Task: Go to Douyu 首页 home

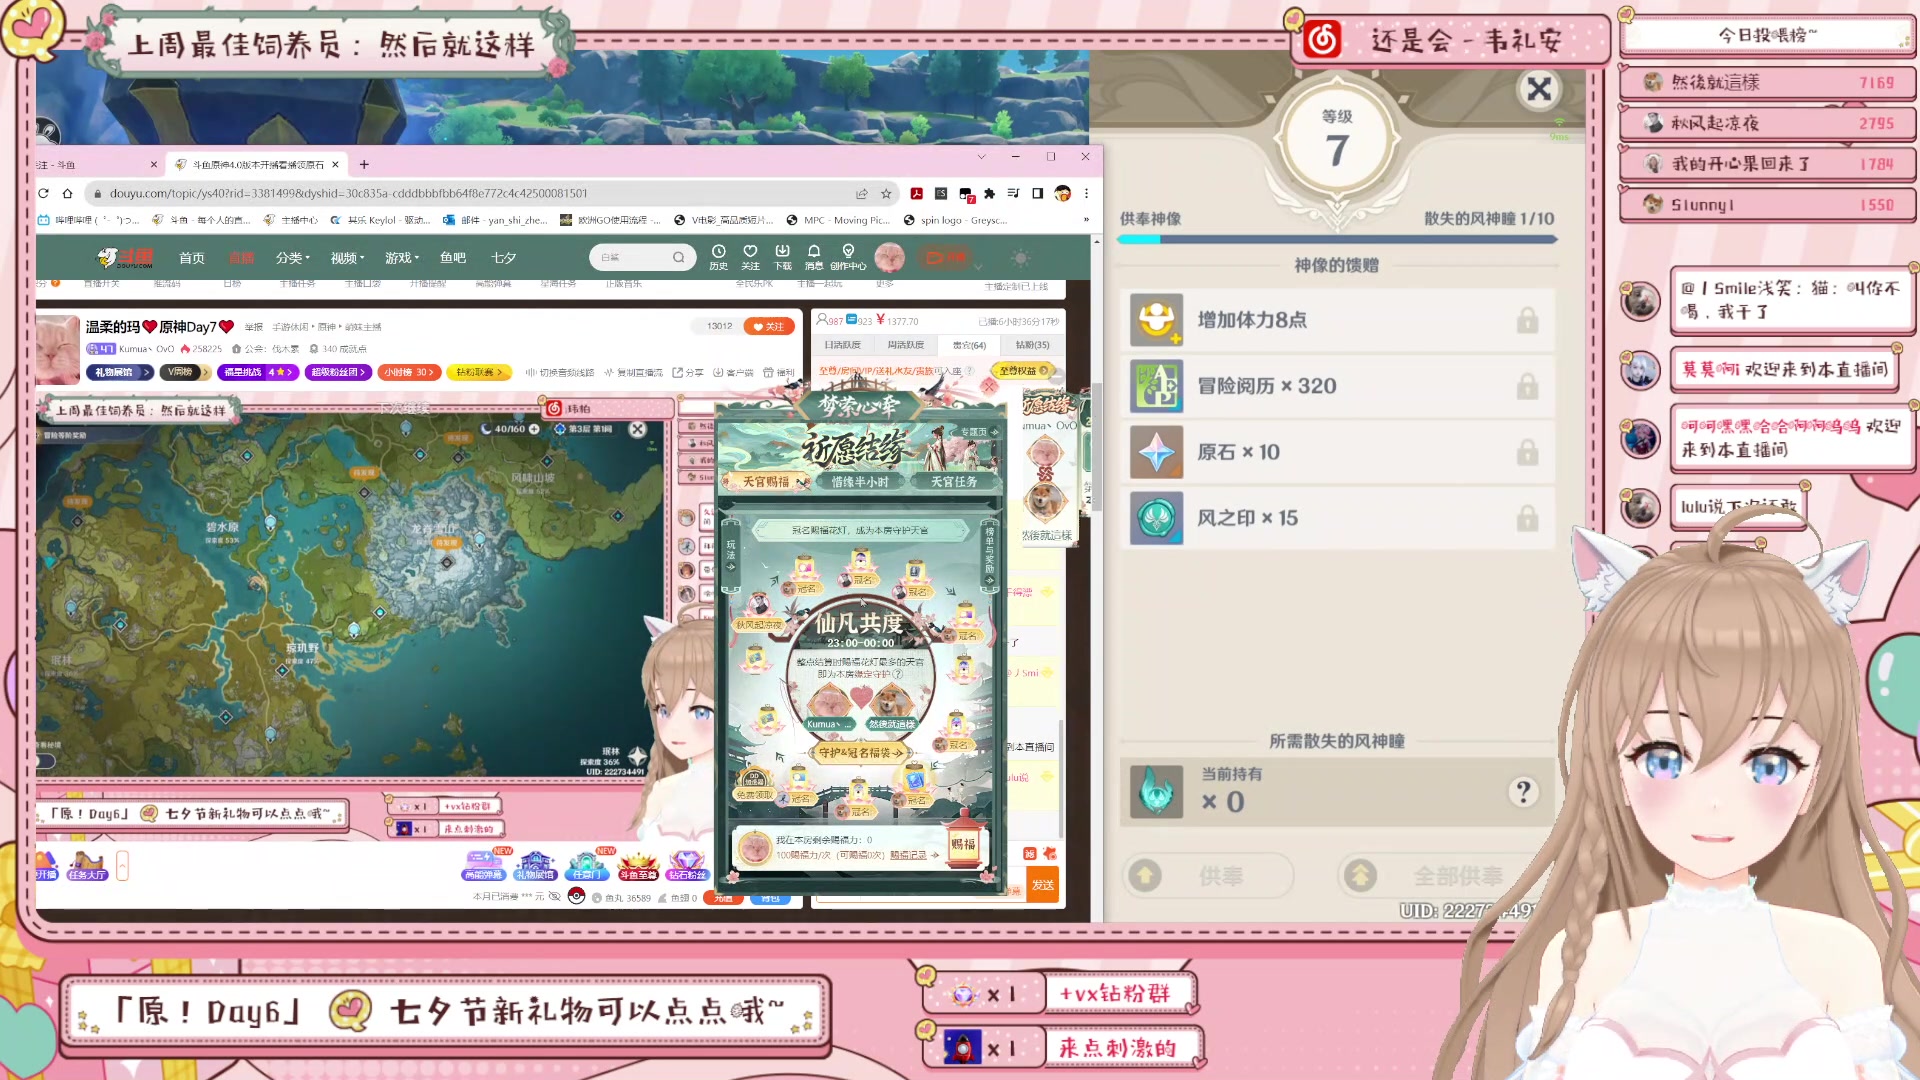Action: coord(192,258)
